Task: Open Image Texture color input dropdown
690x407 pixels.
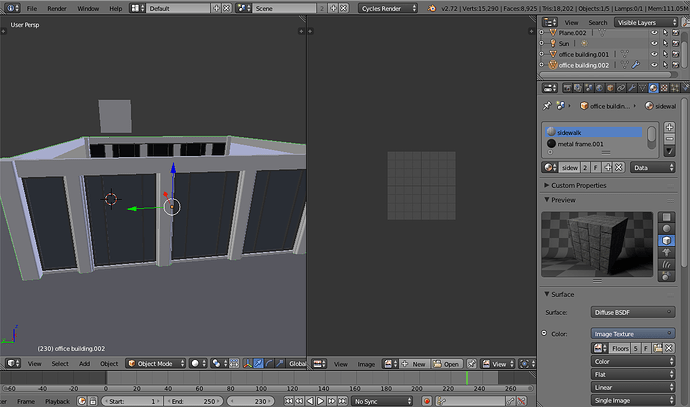Action: [x=633, y=334]
